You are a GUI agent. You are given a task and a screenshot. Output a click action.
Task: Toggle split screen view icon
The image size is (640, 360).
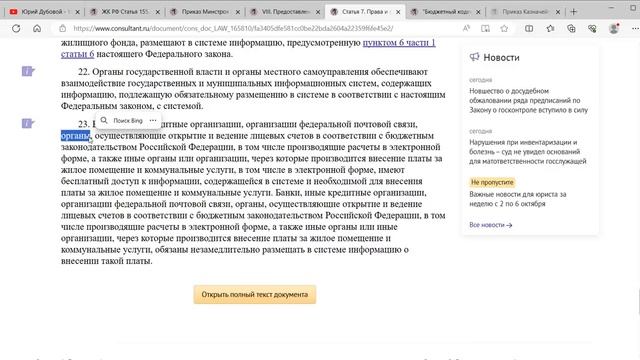(529, 29)
